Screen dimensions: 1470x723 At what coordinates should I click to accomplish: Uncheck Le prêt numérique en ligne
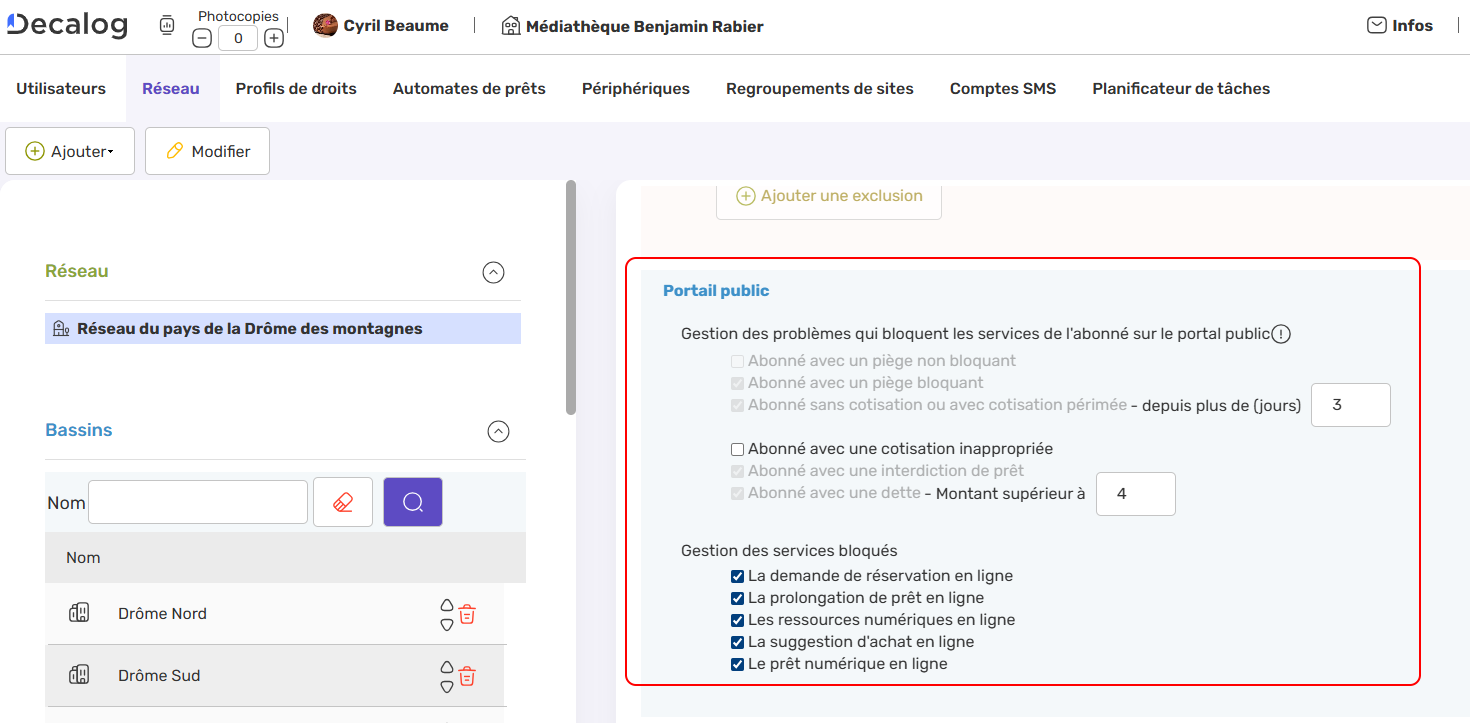pos(737,664)
